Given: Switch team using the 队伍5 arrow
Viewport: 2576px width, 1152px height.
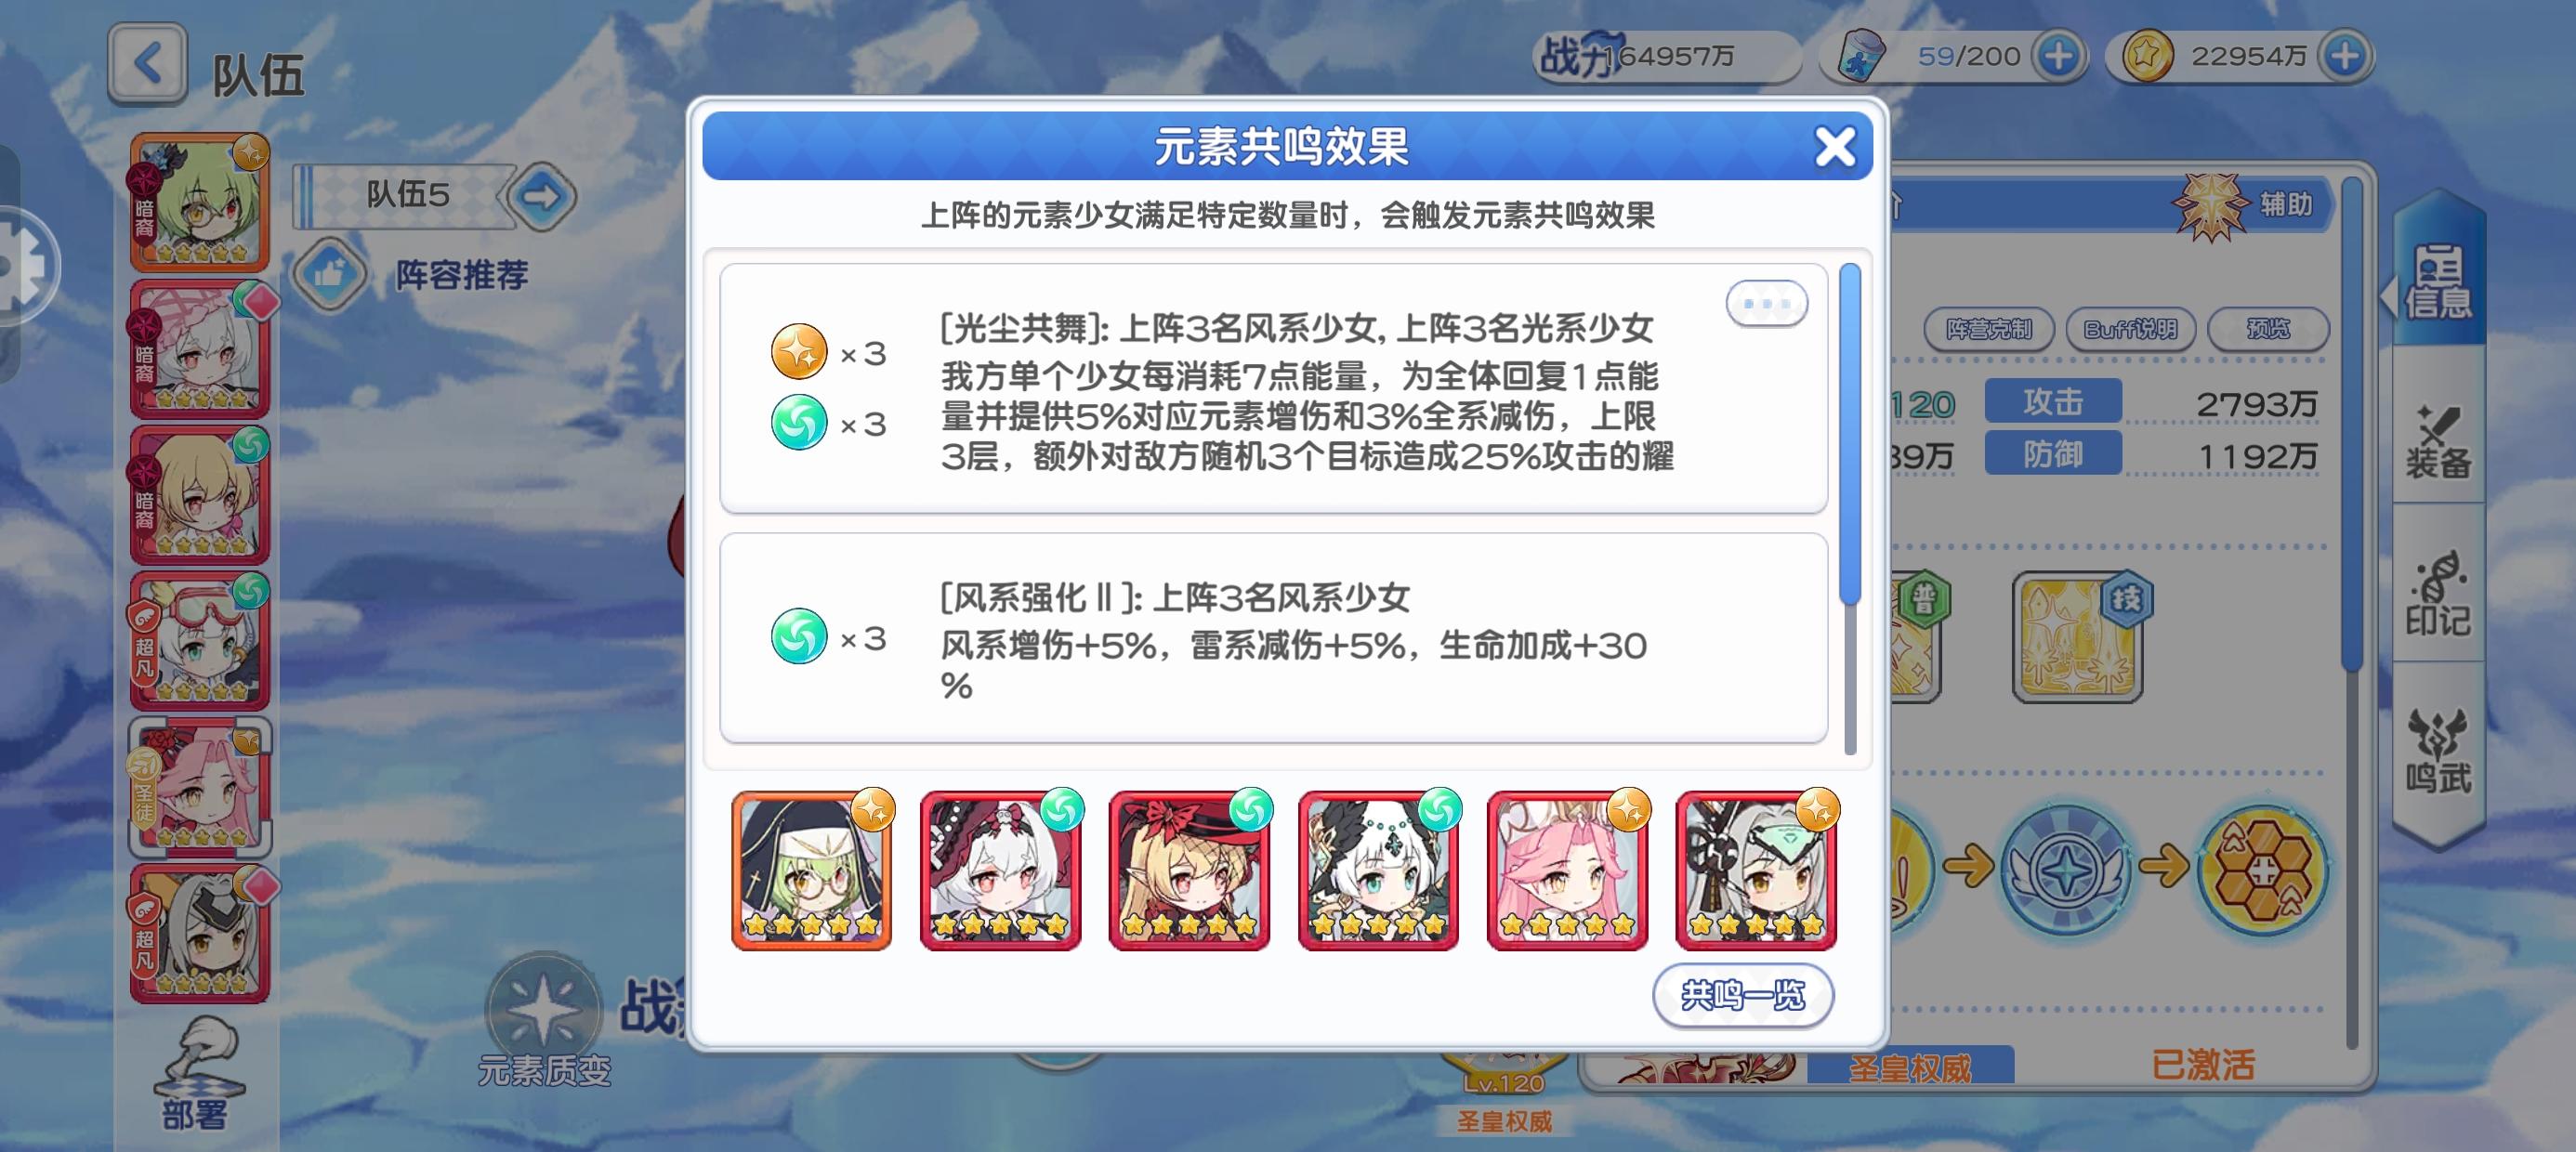Looking at the screenshot, I should (x=542, y=195).
